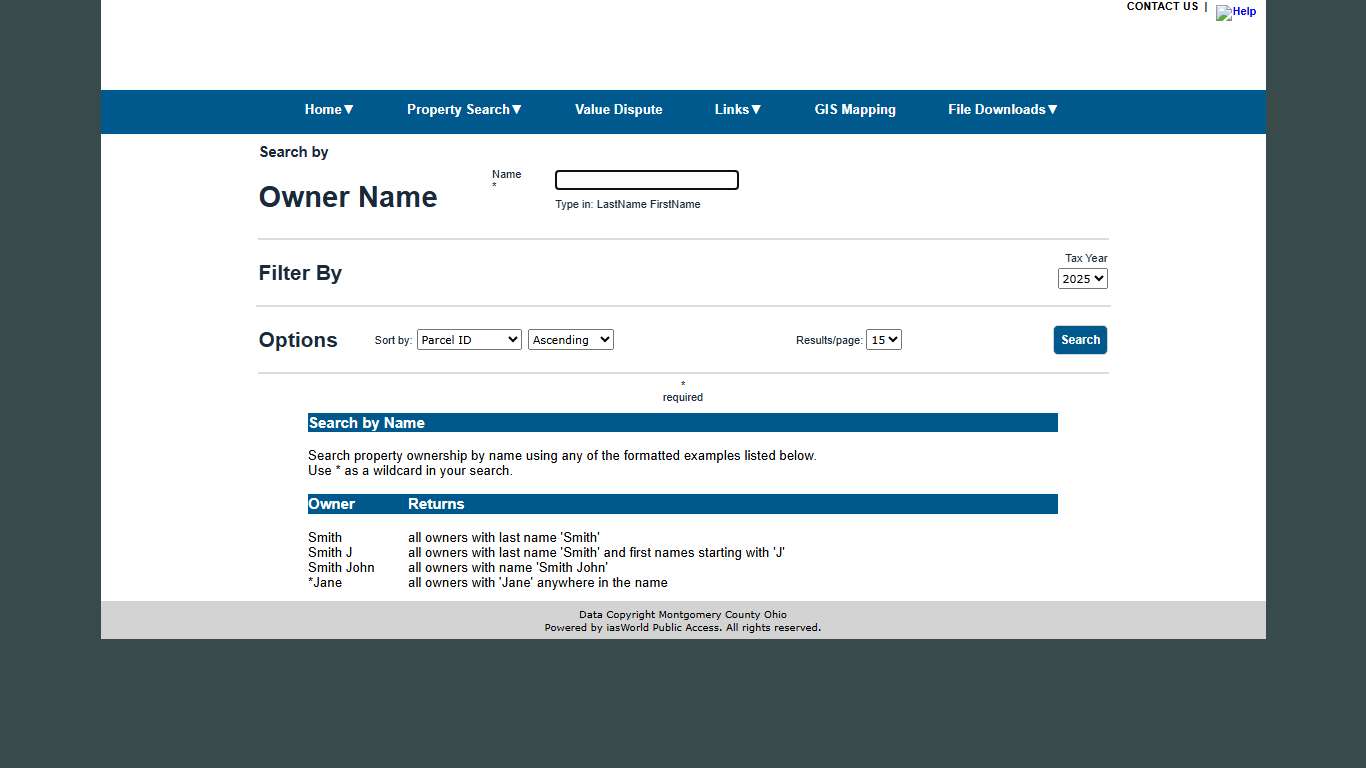Select the 2025 tax year option

point(1082,279)
